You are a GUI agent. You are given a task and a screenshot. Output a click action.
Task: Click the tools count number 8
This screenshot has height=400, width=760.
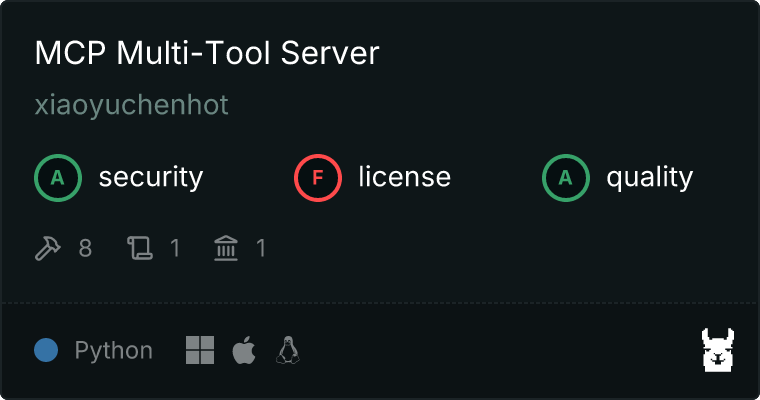[85, 247]
